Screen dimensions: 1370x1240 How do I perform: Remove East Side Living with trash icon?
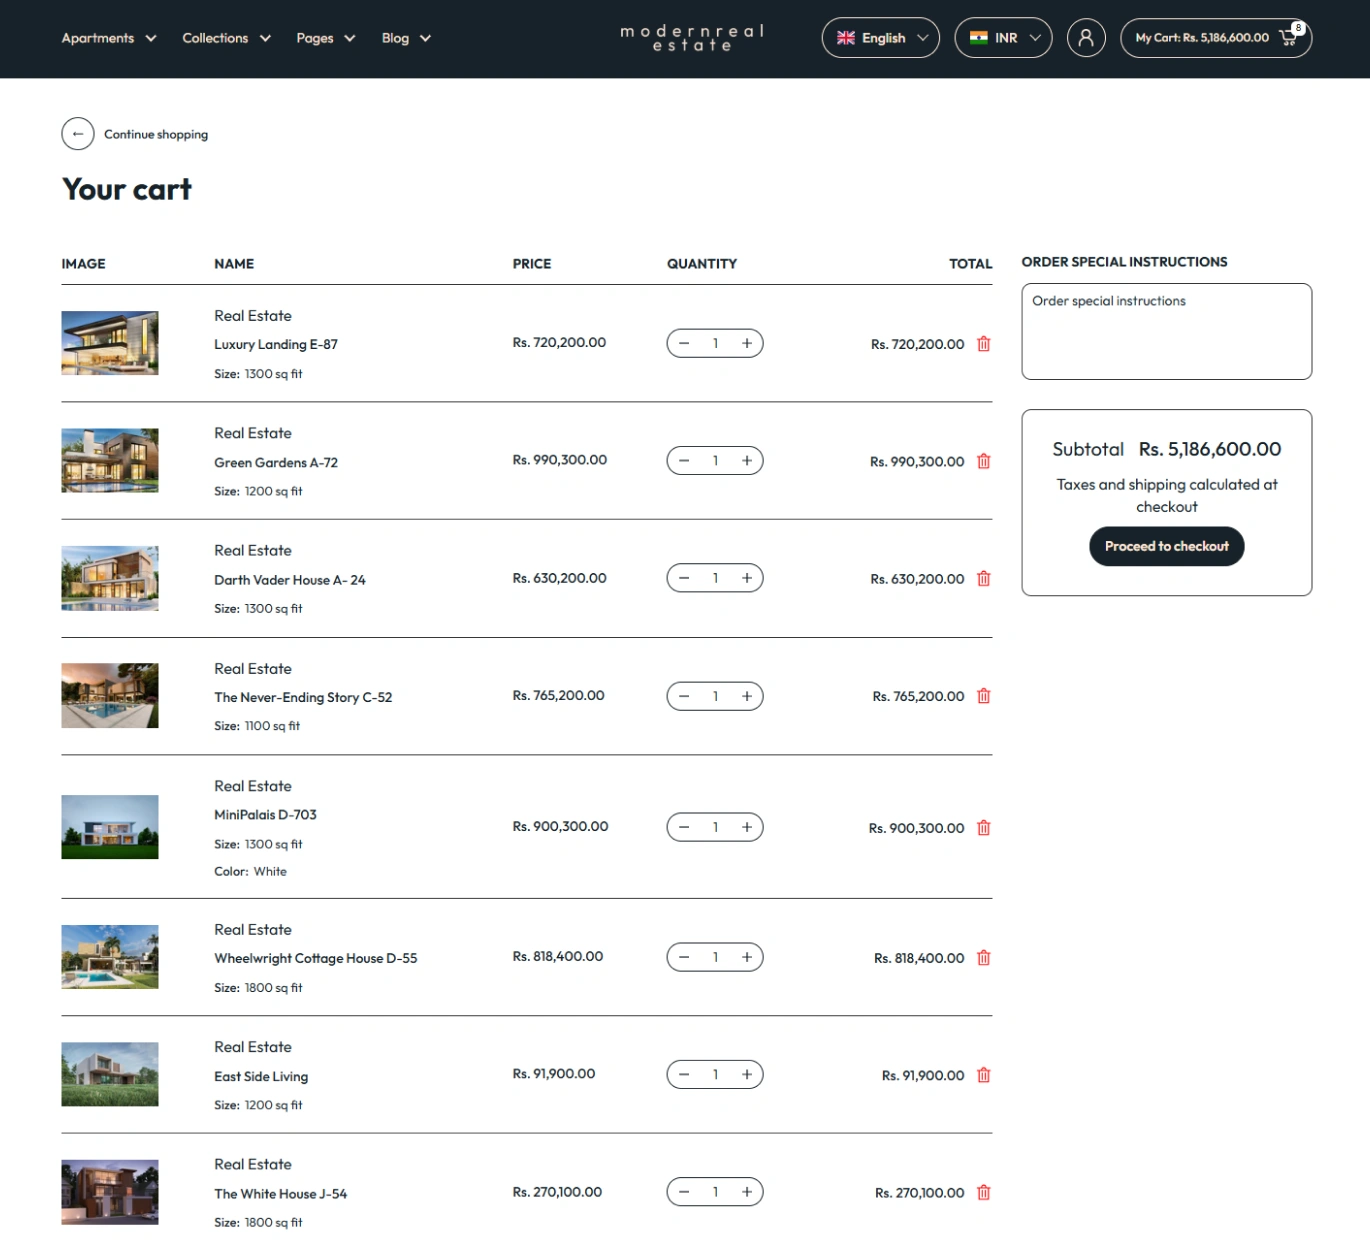(983, 1075)
